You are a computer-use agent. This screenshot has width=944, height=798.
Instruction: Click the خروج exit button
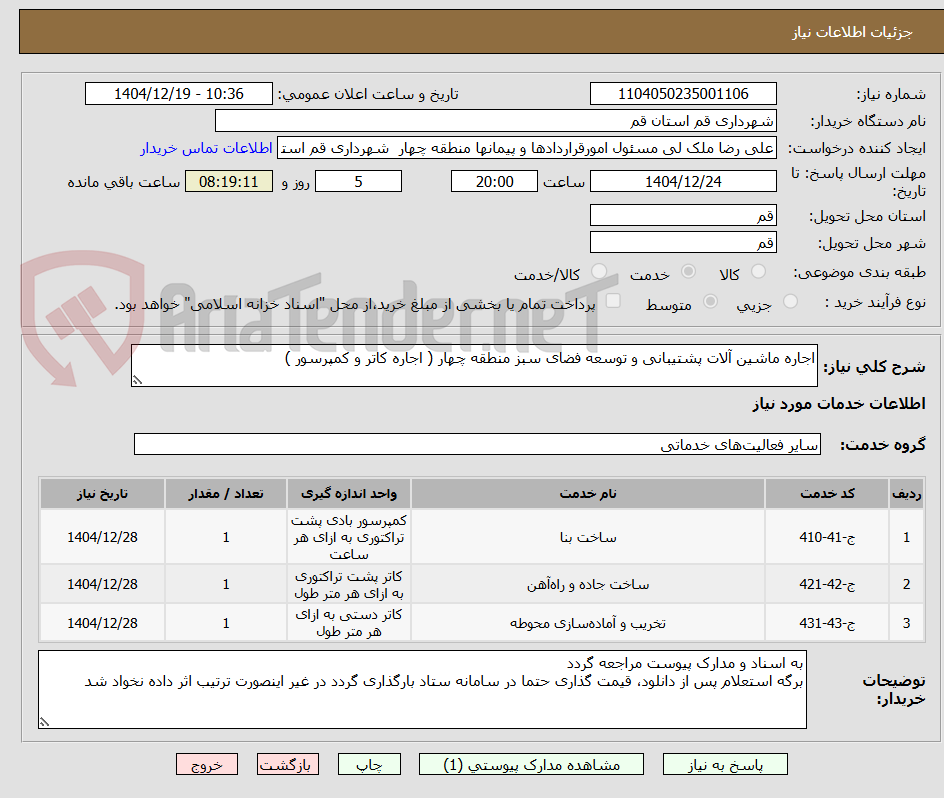coord(207,765)
